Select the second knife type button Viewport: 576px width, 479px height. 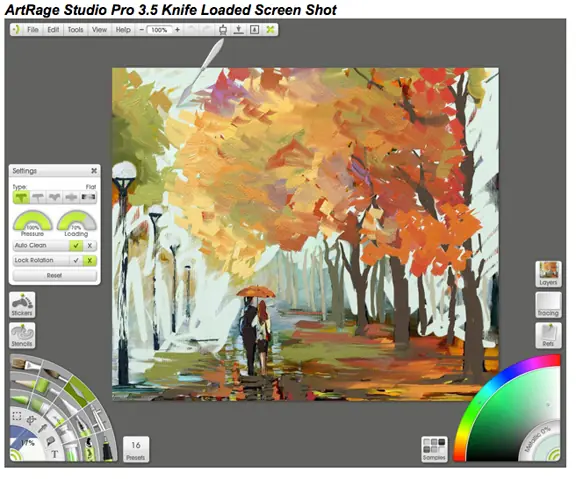tap(38, 197)
